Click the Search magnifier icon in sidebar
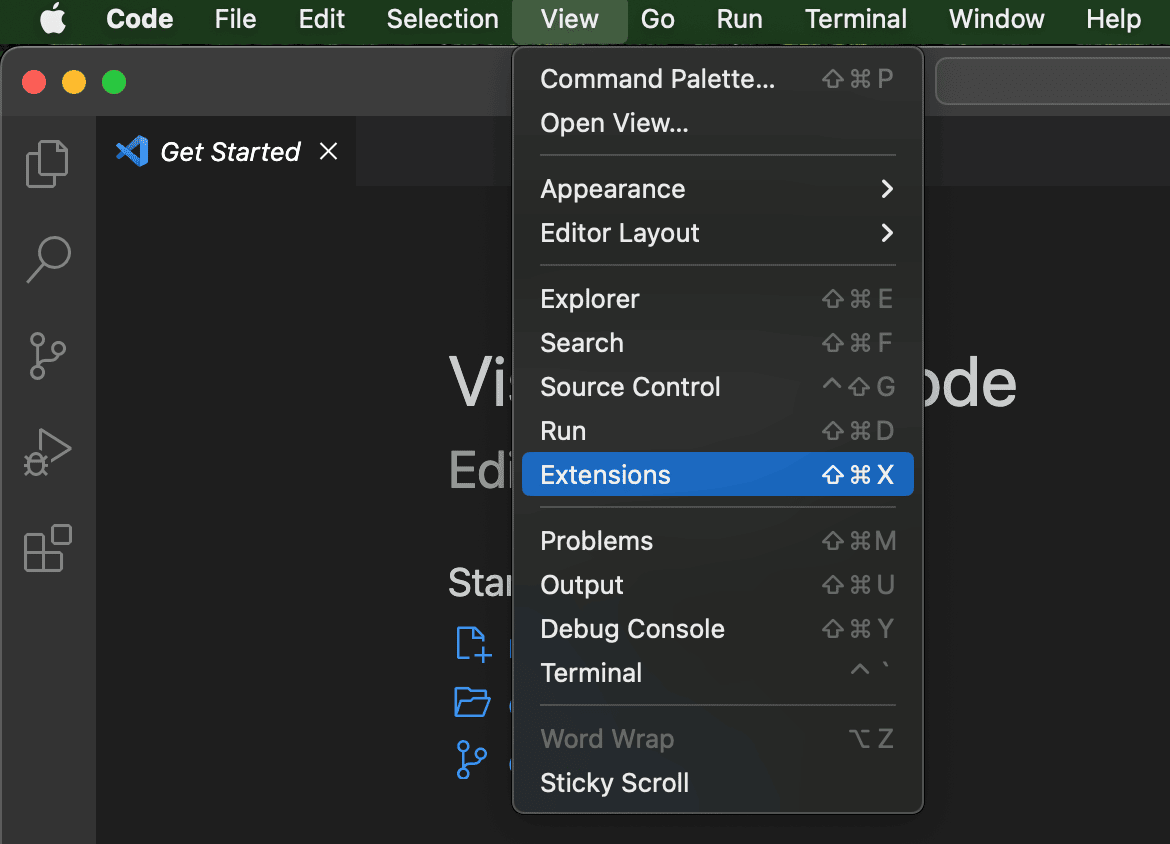This screenshot has height=844, width=1170. coord(47,259)
